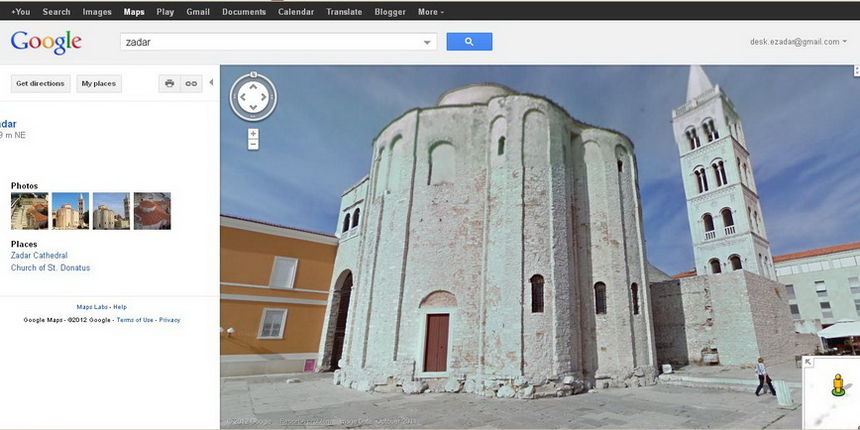Viewport: 860px width, 430px height.
Task: Open the Terms of Use link
Action: (135, 320)
